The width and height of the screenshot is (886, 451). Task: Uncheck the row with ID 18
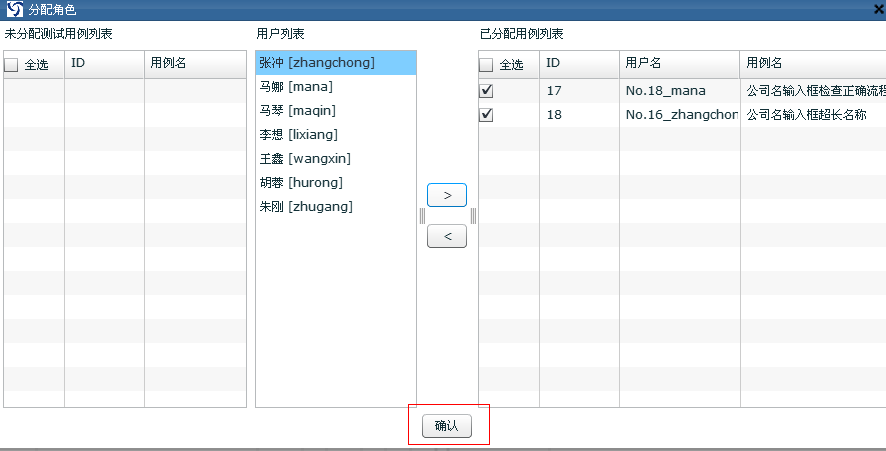[x=487, y=115]
